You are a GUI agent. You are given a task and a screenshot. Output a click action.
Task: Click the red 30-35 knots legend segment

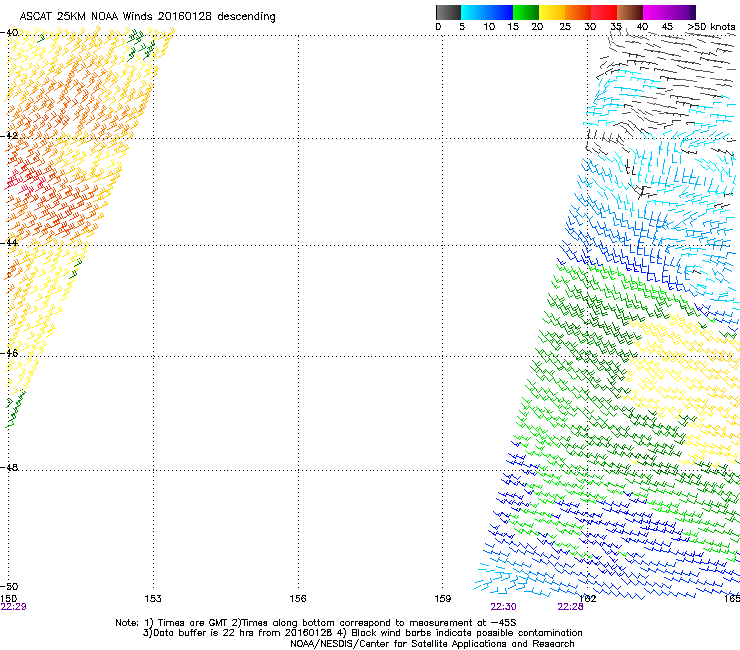[x=604, y=12]
